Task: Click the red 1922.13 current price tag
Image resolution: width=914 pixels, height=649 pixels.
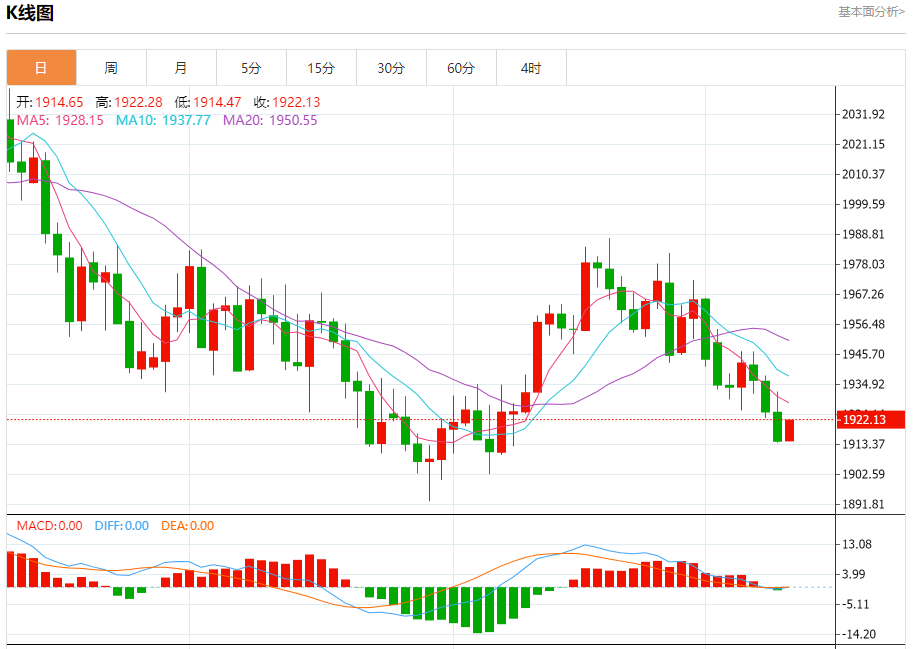Action: 871,419
